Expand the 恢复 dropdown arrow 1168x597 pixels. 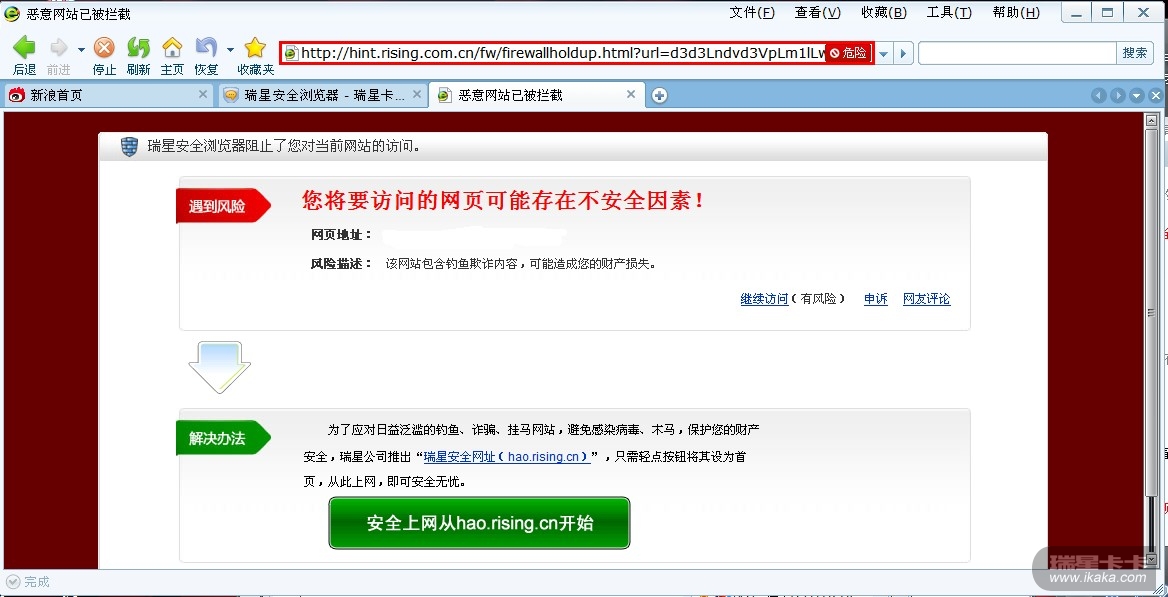pos(230,50)
